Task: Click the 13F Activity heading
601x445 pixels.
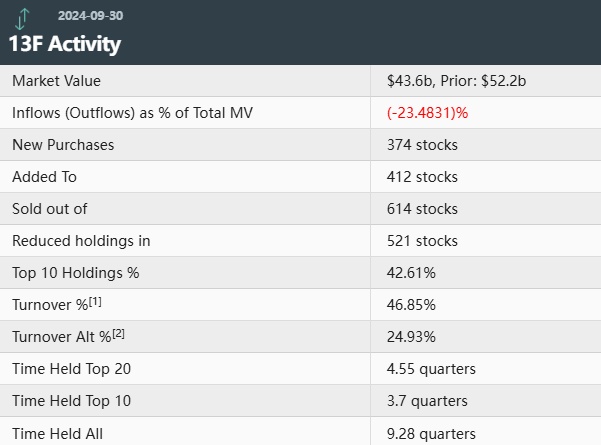Action: (x=65, y=44)
